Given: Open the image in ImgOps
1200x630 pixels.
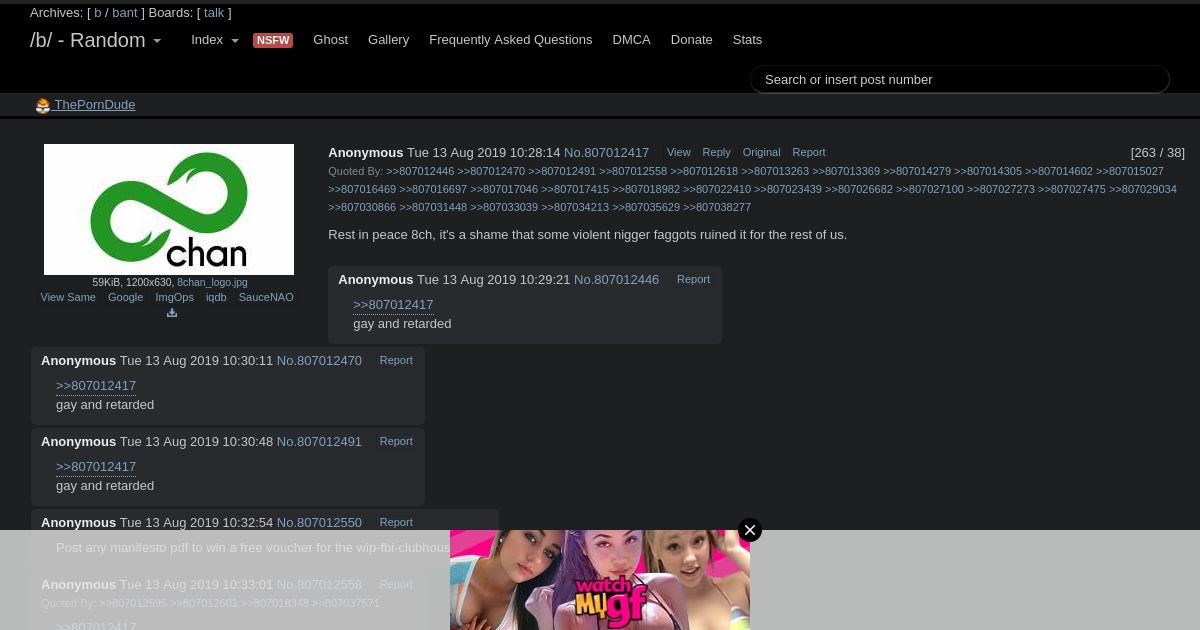Looking at the screenshot, I should point(175,298).
